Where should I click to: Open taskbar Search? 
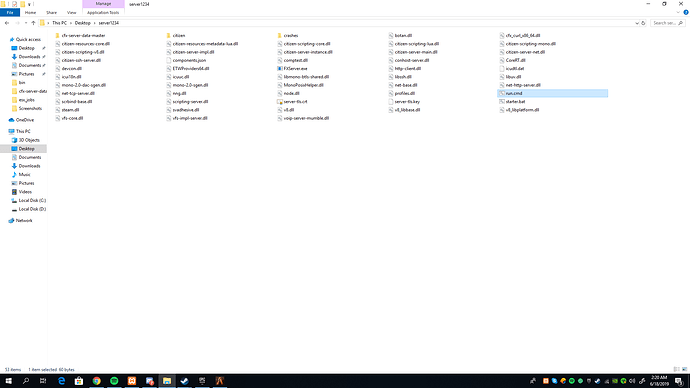click(x=26, y=381)
